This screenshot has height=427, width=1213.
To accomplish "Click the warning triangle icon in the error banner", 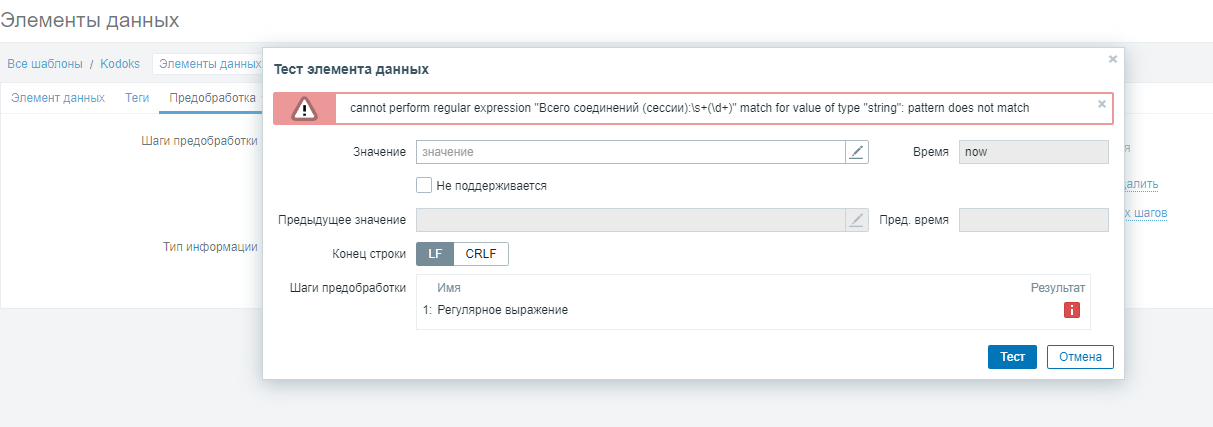I will [304, 108].
